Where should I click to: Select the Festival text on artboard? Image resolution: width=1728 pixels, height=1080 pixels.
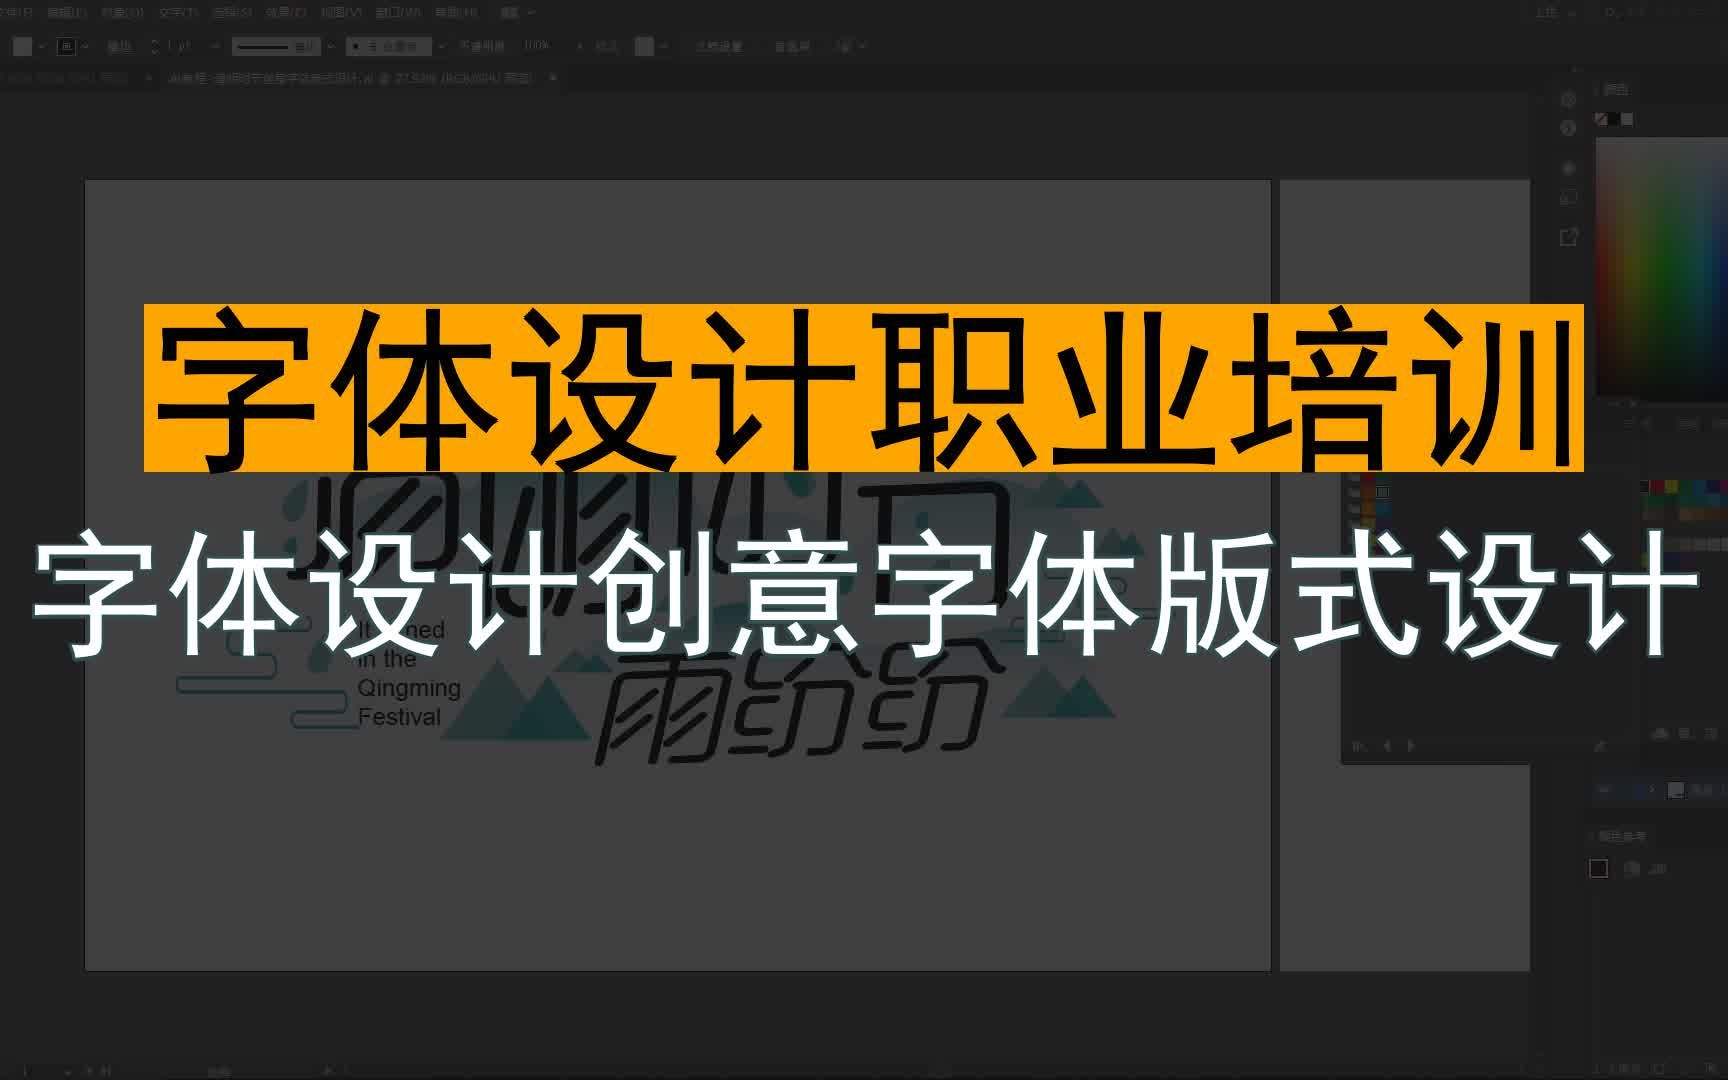click(x=399, y=717)
